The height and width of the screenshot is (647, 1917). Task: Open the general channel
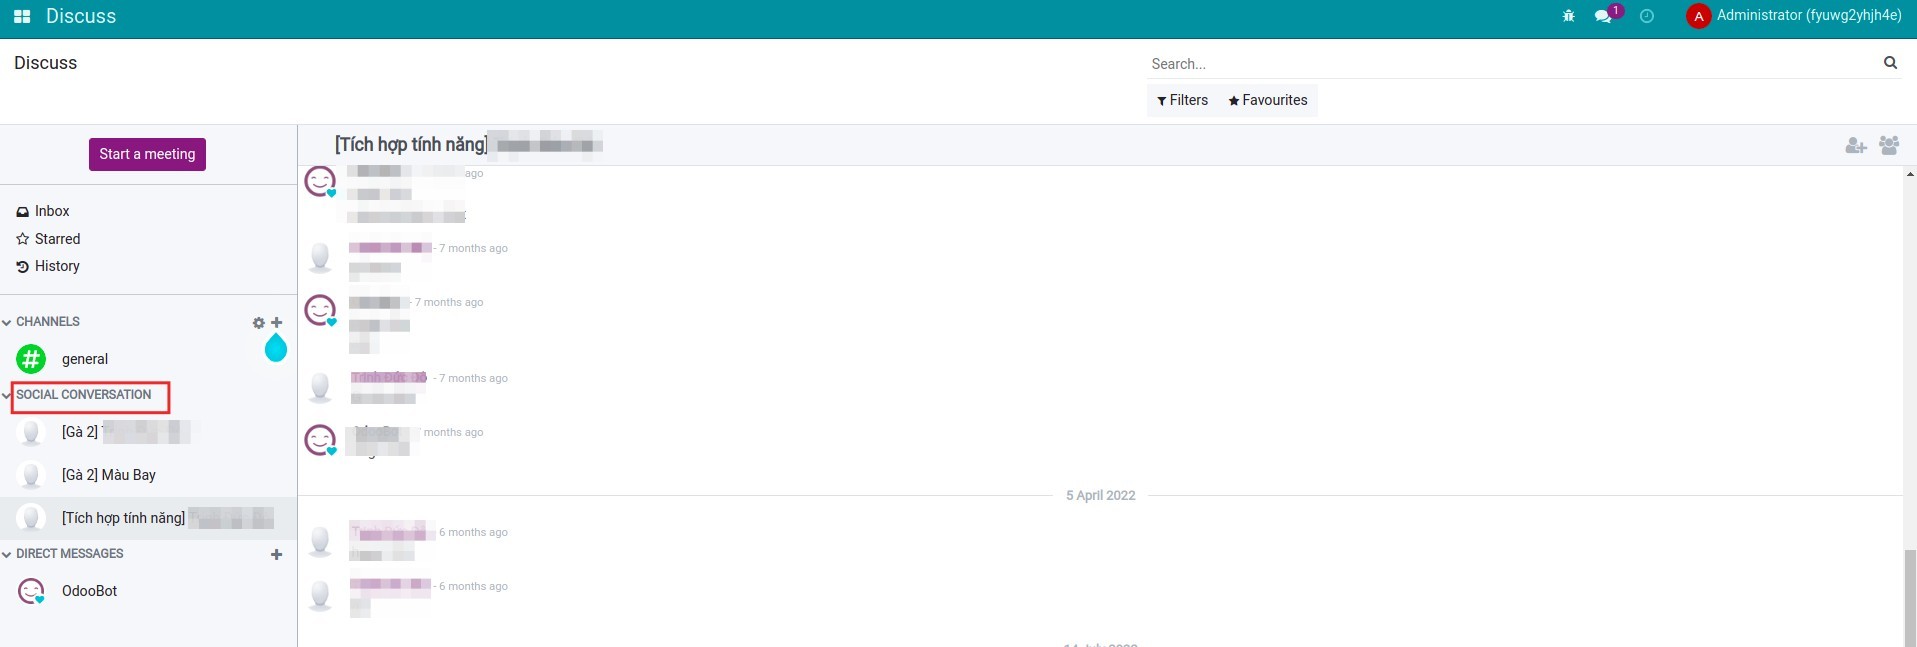[x=84, y=359]
